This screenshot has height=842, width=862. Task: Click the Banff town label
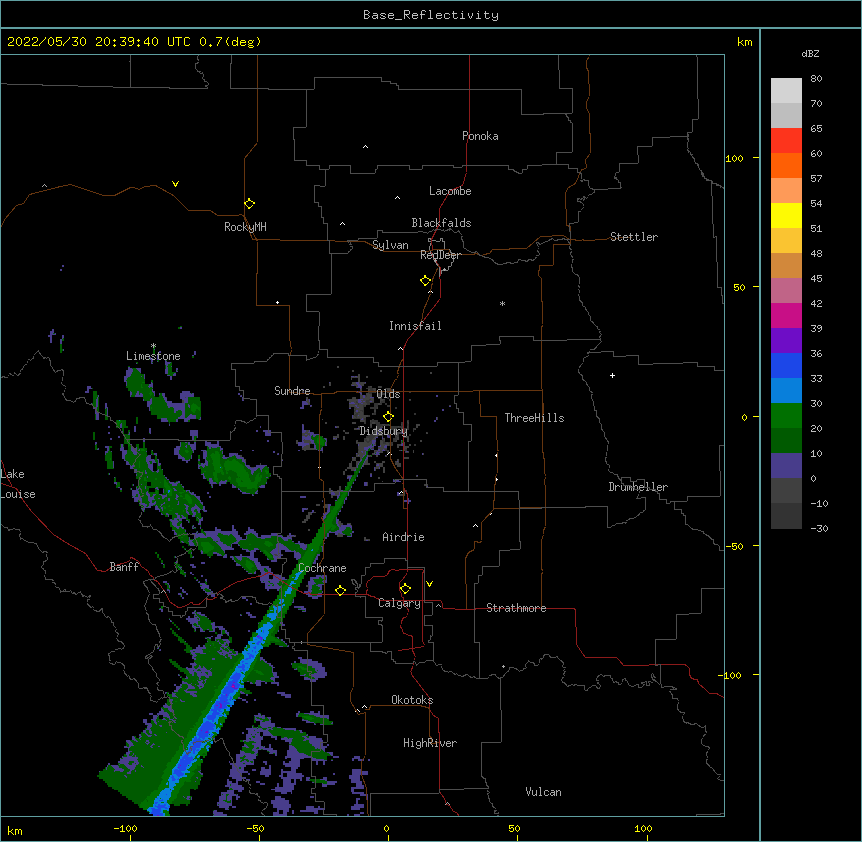(x=124, y=567)
